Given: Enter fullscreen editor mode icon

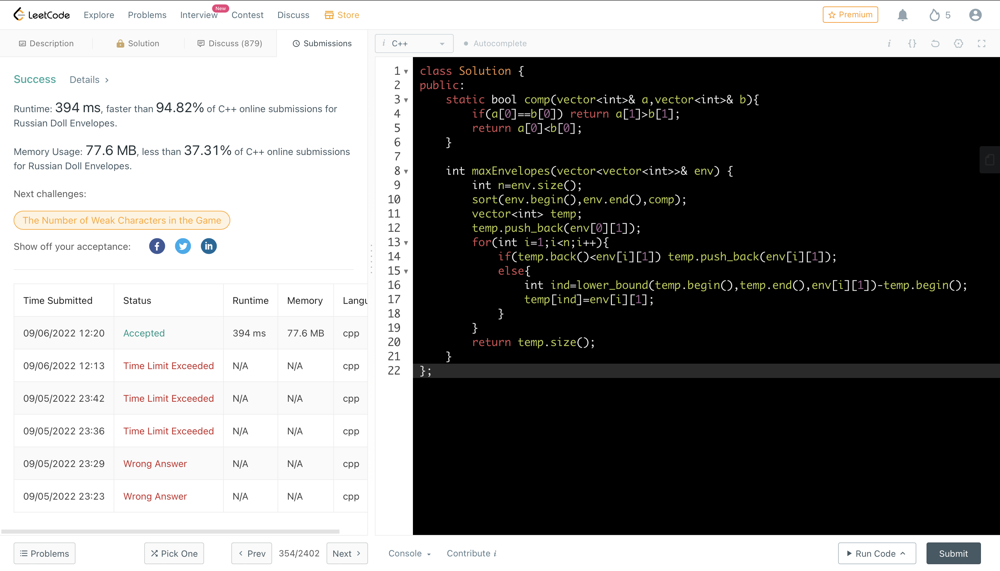Looking at the screenshot, I should (981, 44).
